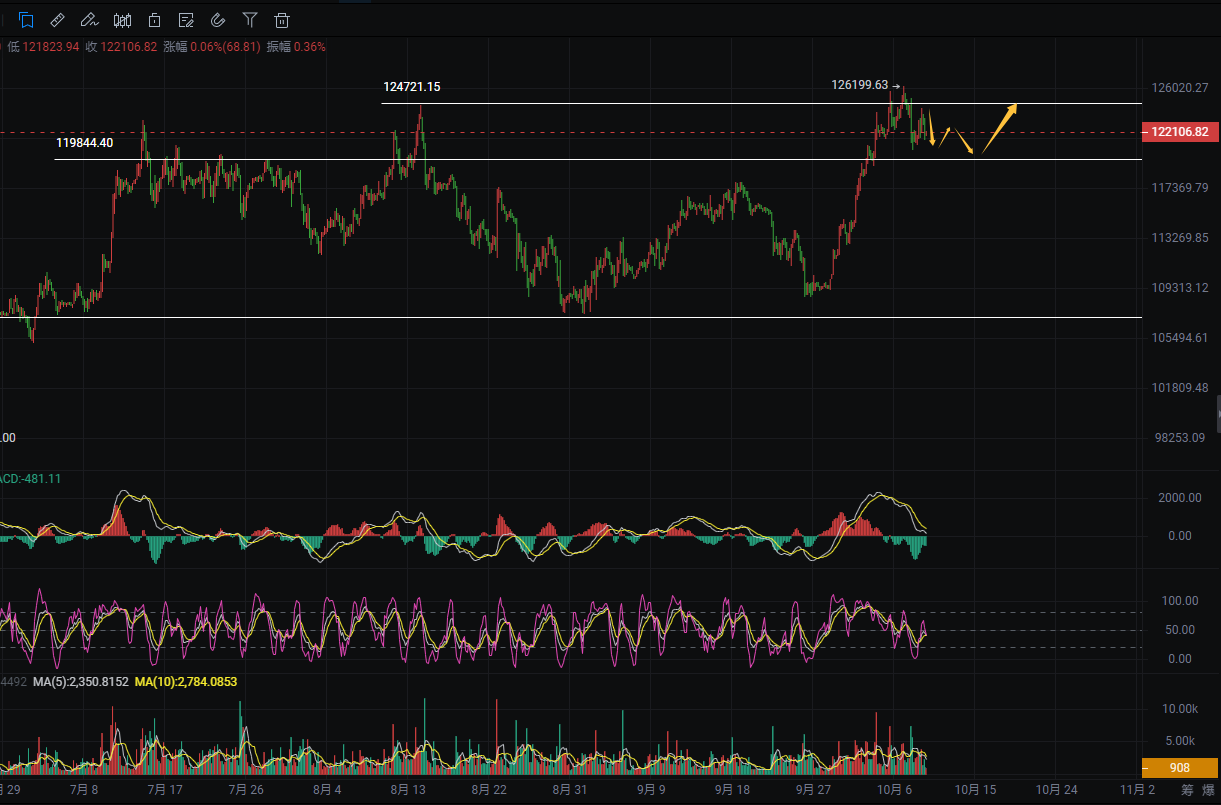This screenshot has height=805, width=1221.
Task: Click the 爆 button at bottom right
Action: [1207, 789]
